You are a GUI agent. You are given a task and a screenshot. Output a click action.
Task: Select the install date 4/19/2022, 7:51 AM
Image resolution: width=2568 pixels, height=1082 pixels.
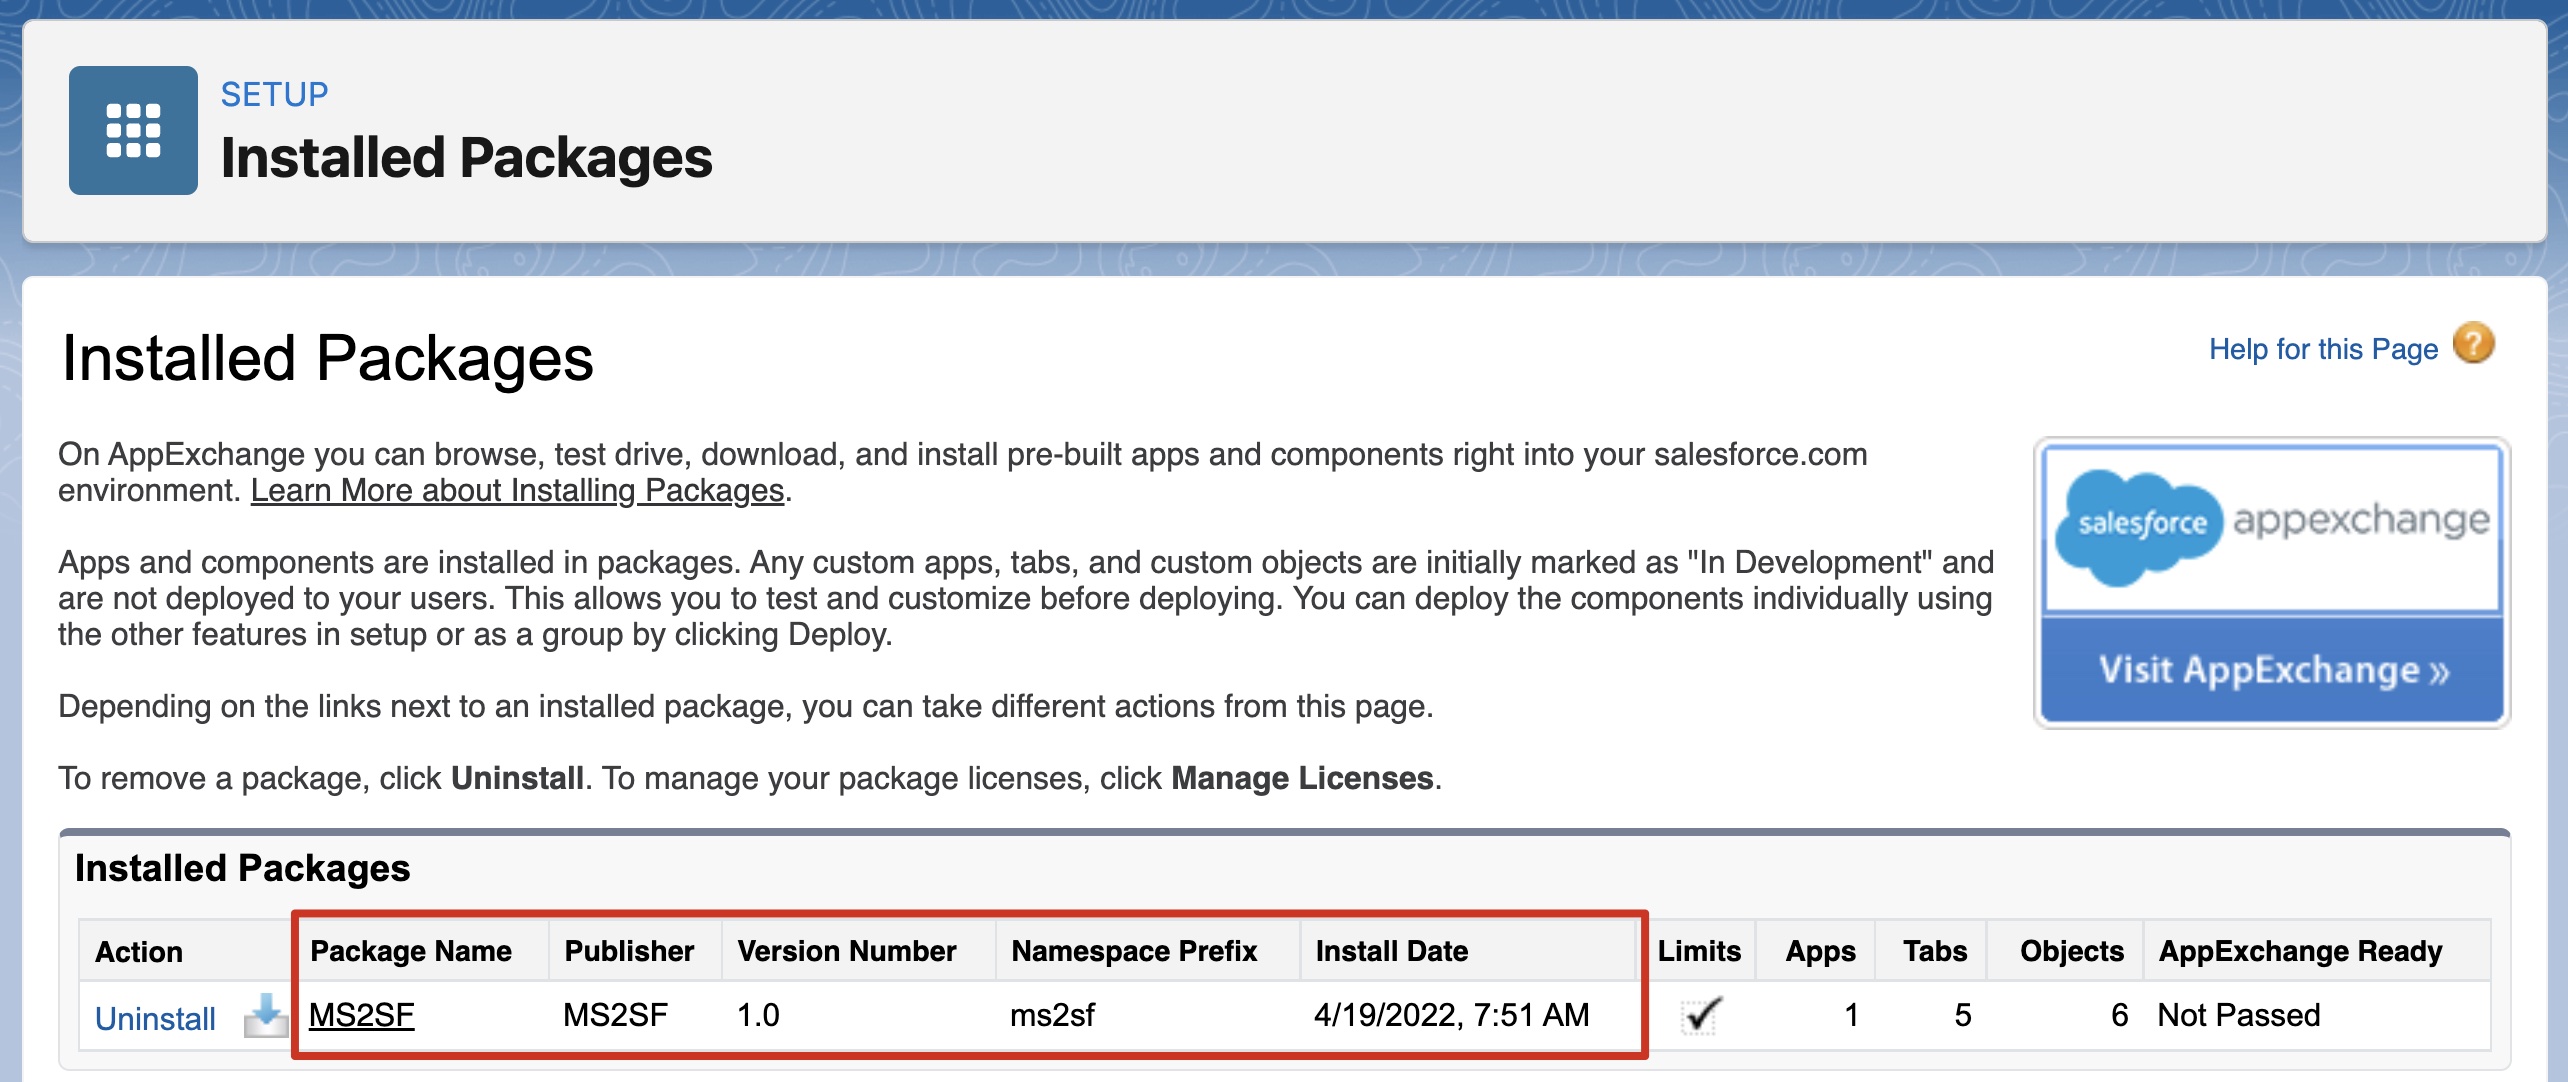click(1451, 1015)
